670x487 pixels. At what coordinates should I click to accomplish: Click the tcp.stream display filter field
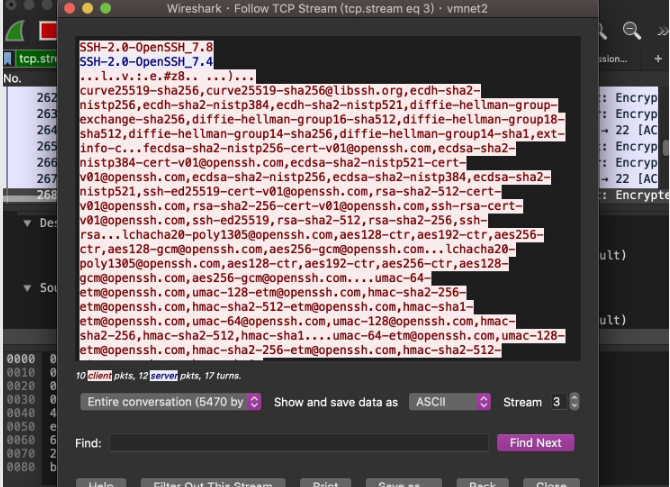[36, 59]
